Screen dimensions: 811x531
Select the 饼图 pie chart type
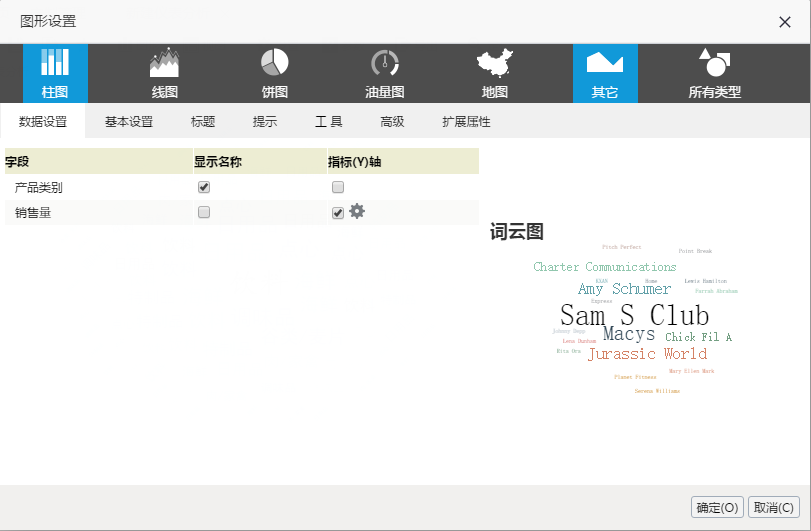pos(275,73)
